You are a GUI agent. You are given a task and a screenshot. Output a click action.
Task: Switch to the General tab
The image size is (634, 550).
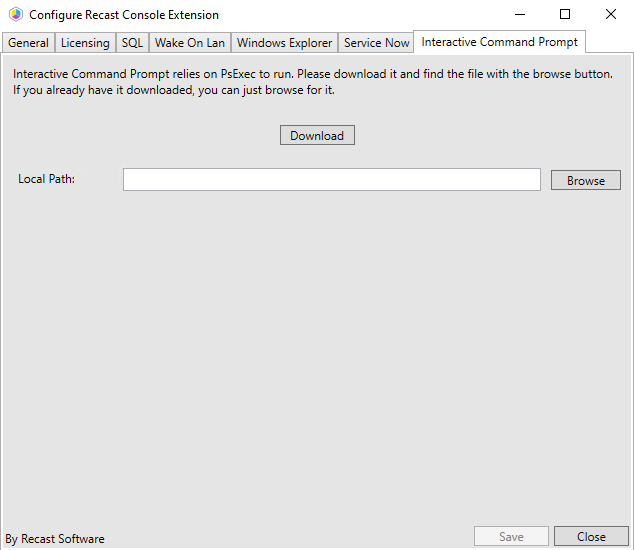(x=28, y=43)
